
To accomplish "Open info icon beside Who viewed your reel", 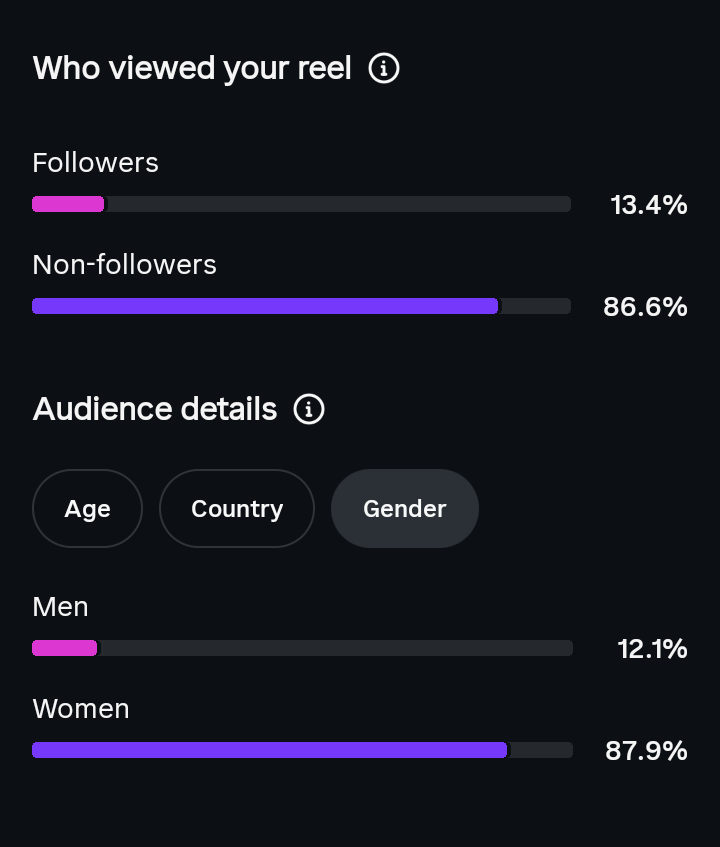I will (x=383, y=69).
